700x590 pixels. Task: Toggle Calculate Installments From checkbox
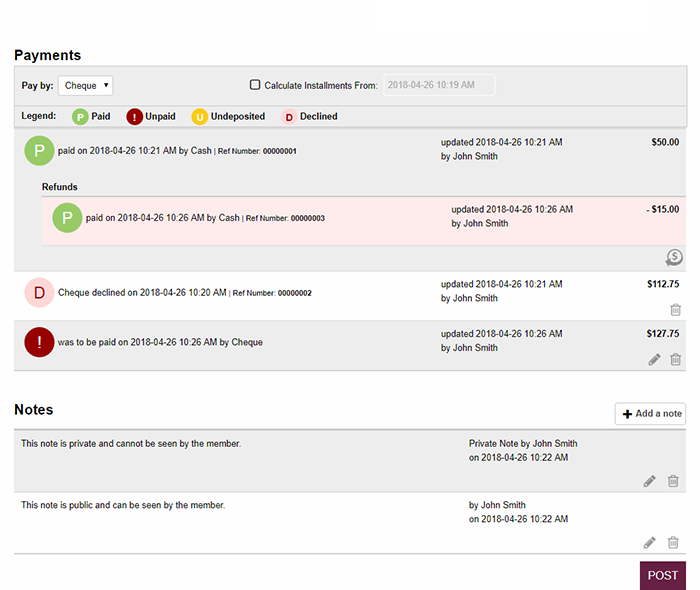pyautogui.click(x=255, y=85)
